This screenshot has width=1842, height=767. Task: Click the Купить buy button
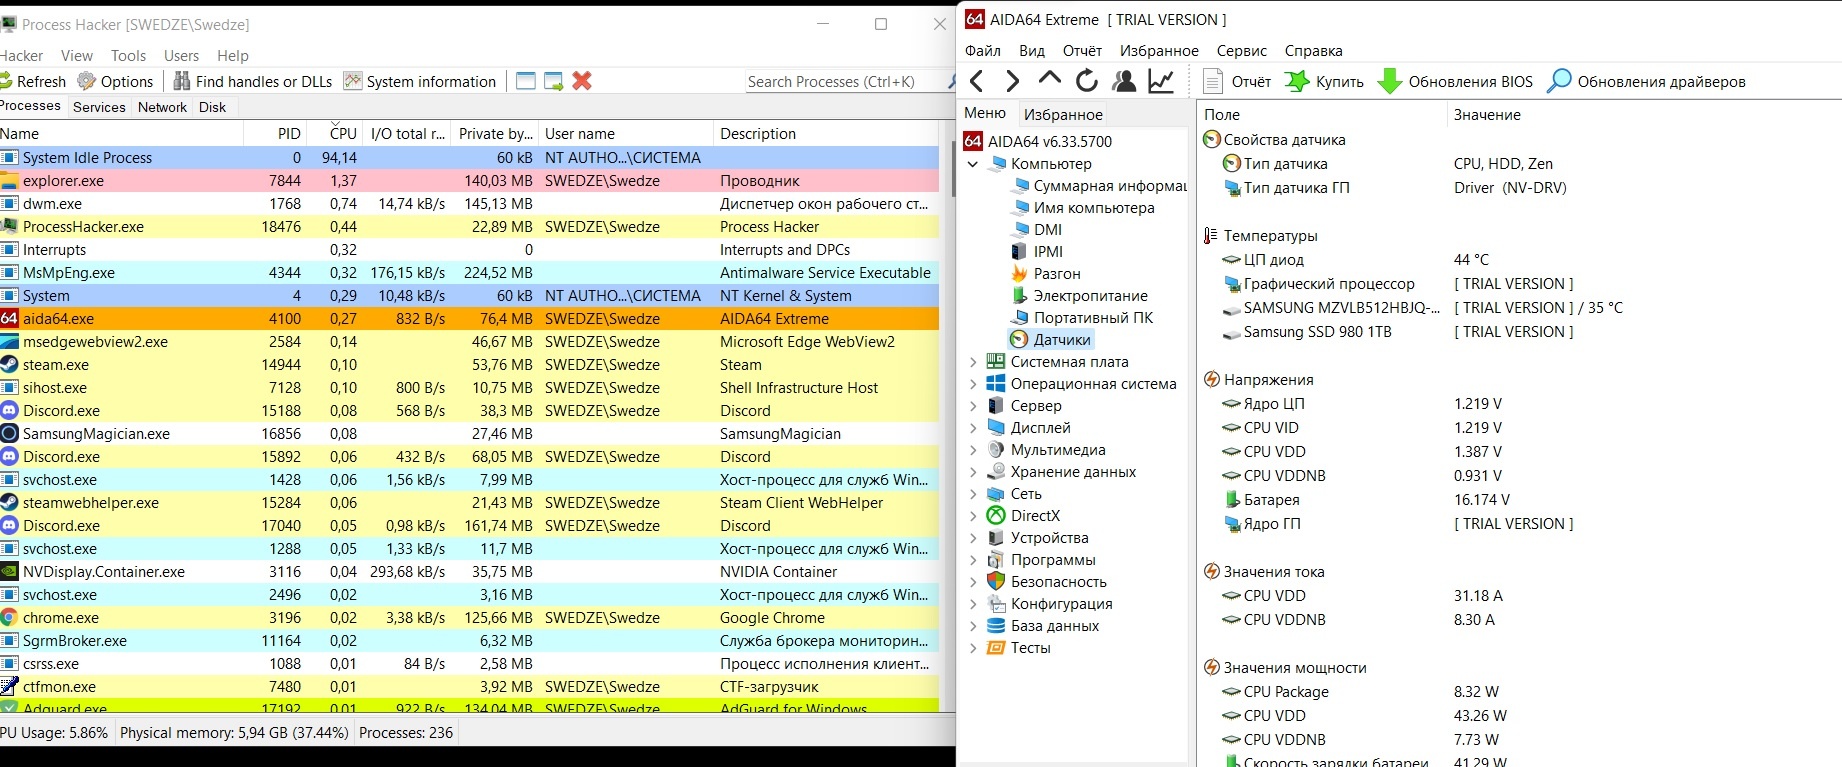tap(1324, 82)
